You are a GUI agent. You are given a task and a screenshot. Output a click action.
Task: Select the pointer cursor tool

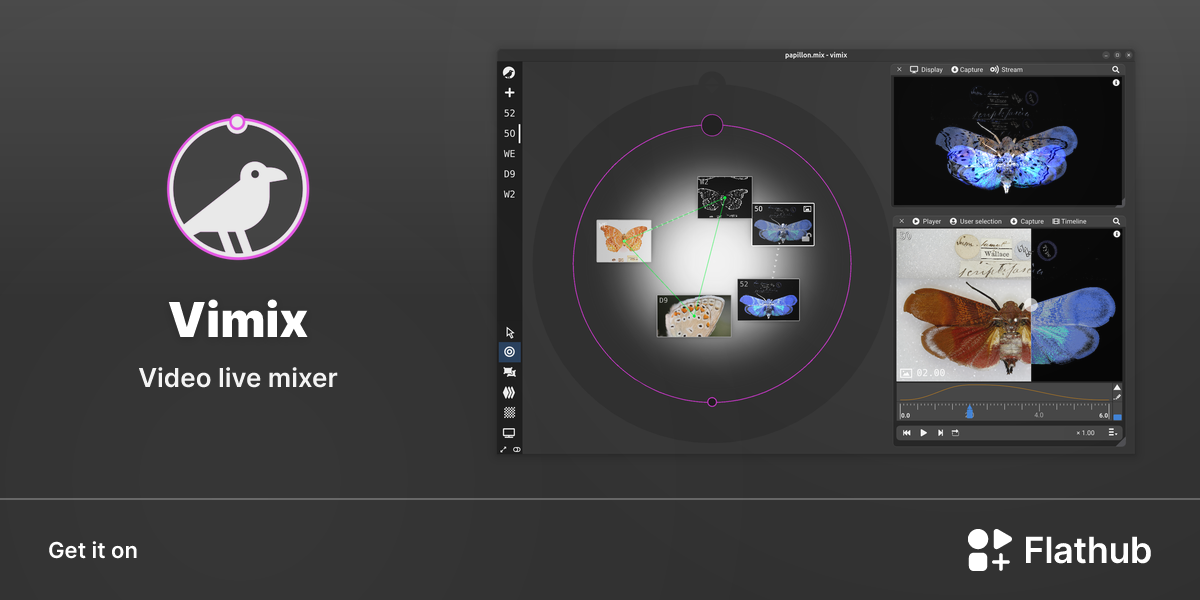coord(509,332)
